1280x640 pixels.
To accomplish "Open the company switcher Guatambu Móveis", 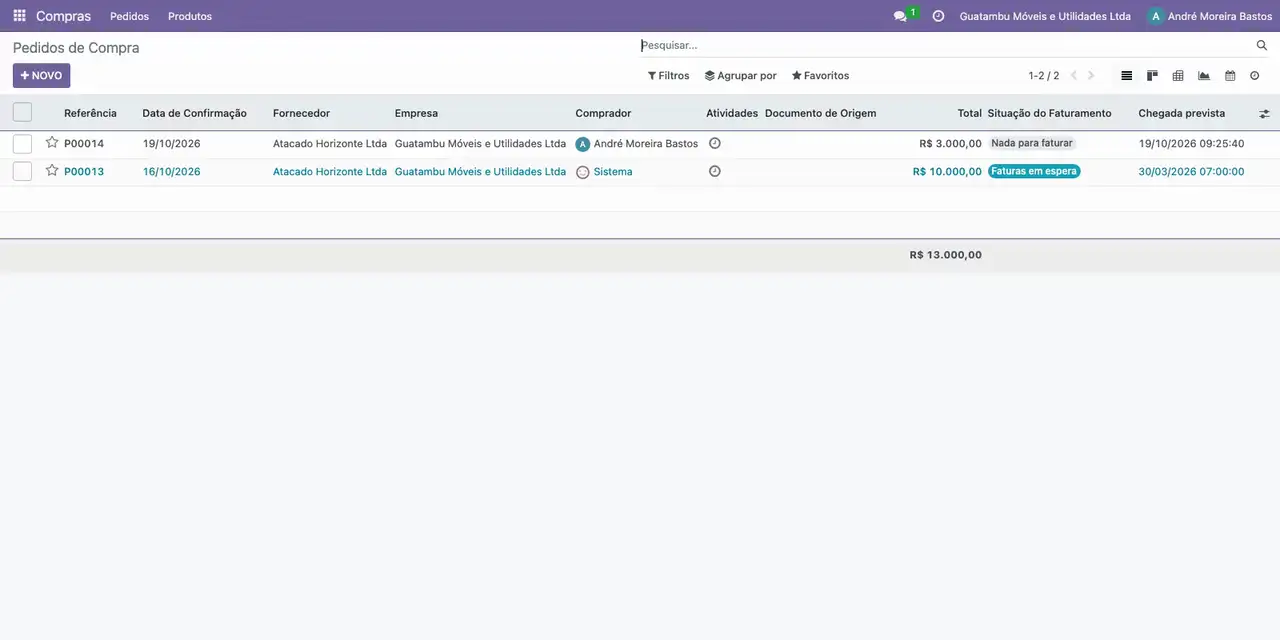I will click(1045, 16).
